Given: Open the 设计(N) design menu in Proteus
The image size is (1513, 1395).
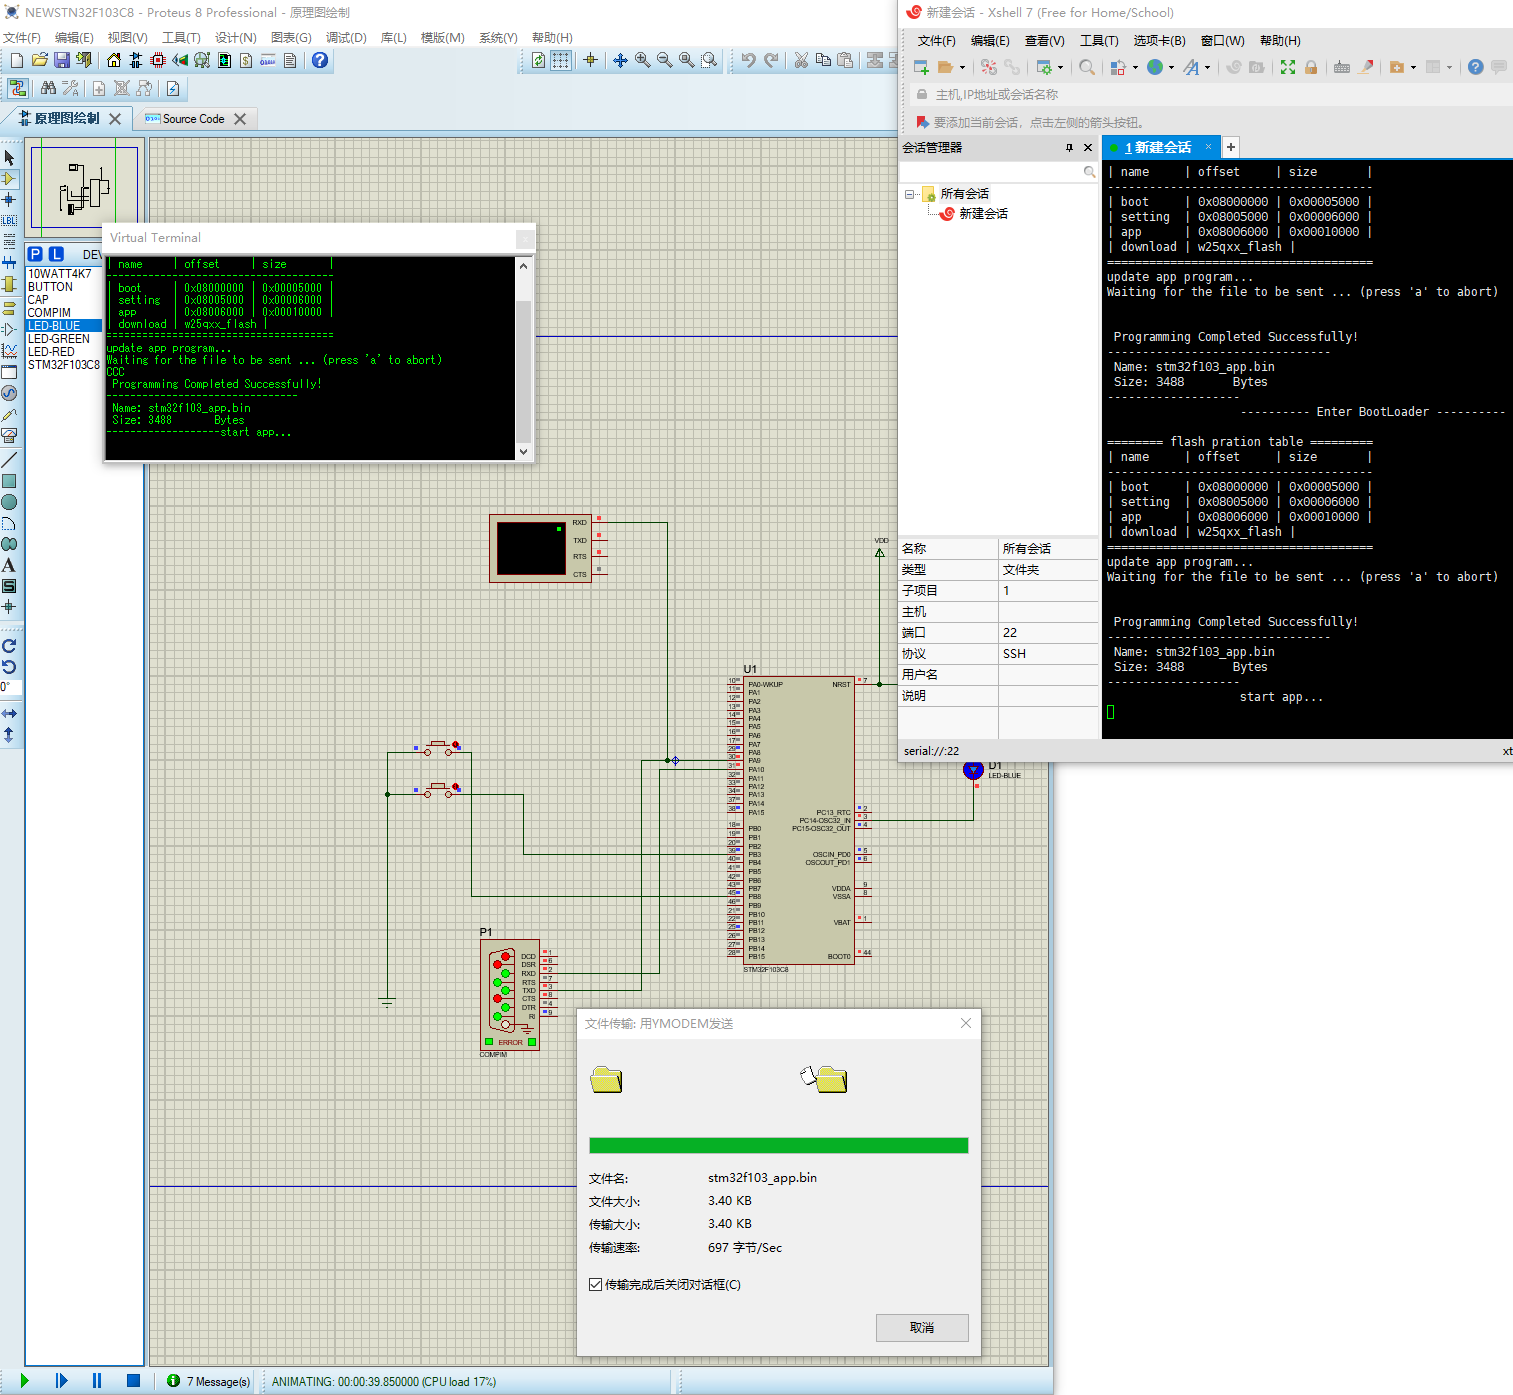Looking at the screenshot, I should tap(236, 37).
